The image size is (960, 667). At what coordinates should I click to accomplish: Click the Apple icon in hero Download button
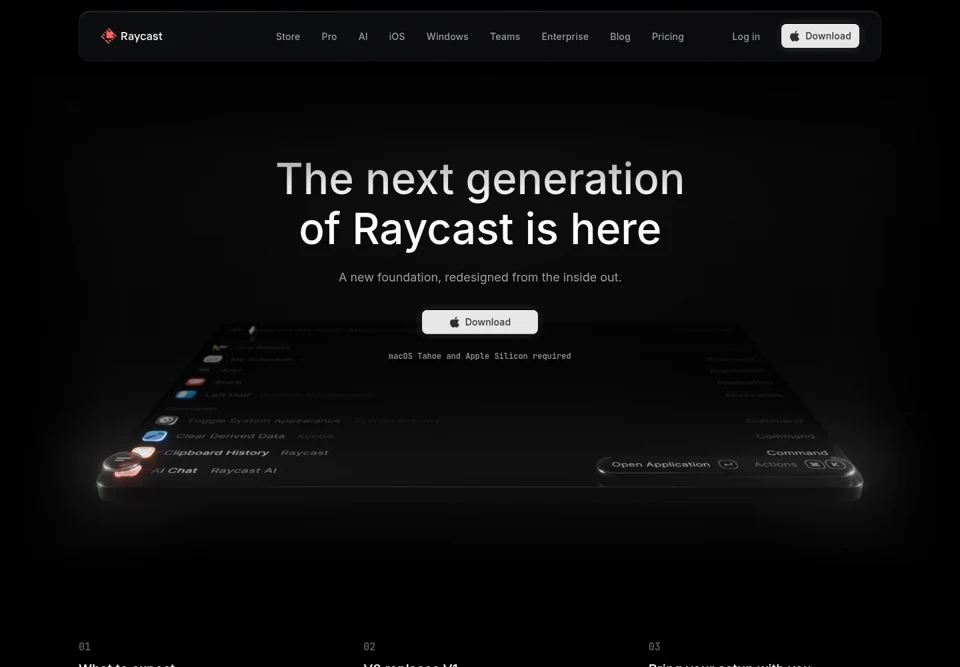pos(454,322)
